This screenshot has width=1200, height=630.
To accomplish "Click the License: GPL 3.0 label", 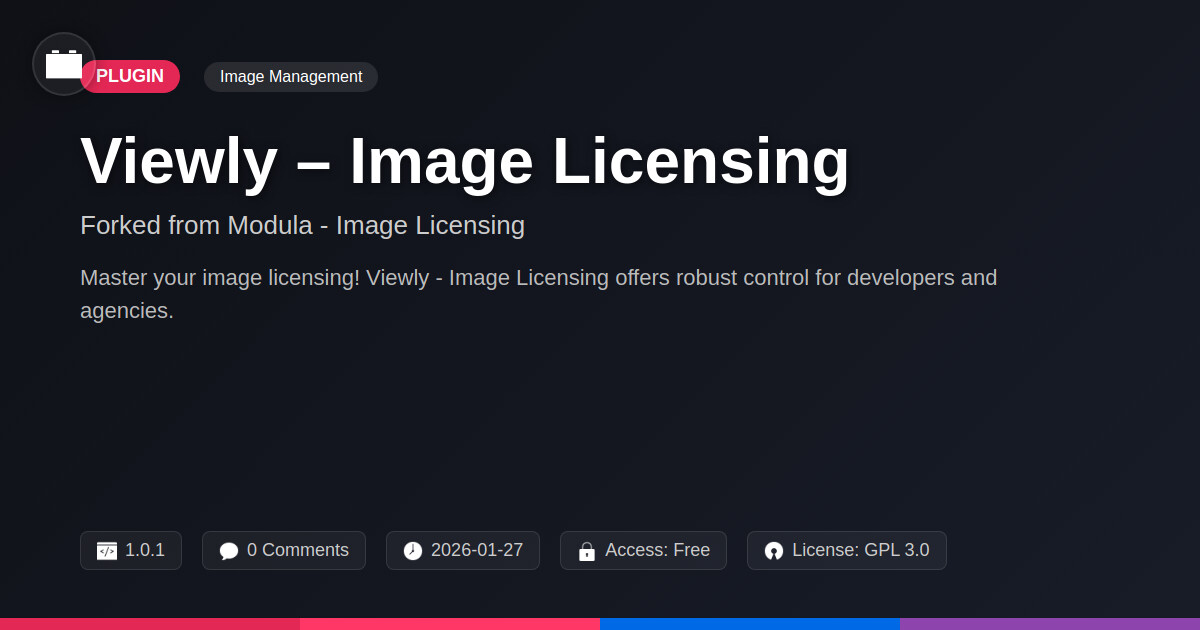I will [x=860, y=550].
